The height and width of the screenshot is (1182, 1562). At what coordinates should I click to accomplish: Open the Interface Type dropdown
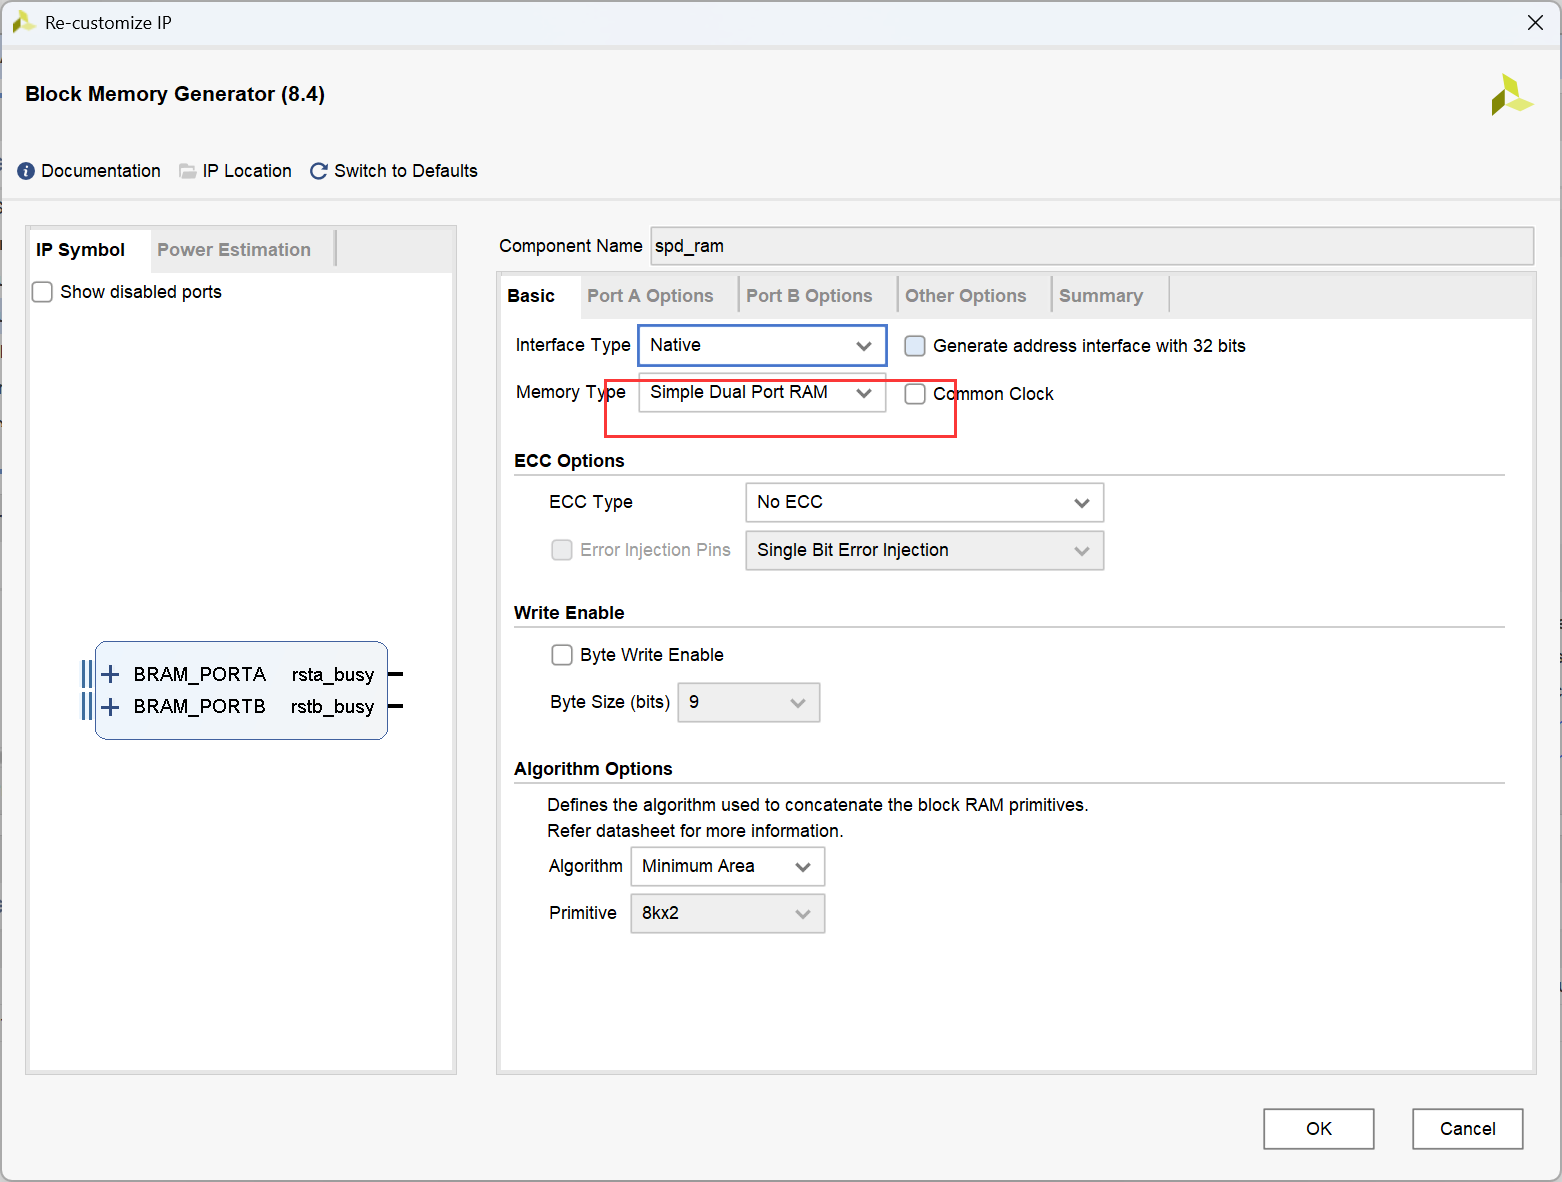[x=762, y=345]
